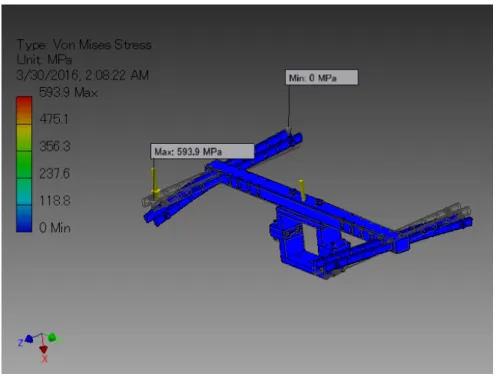Image resolution: width=499 pixels, height=377 pixels.
Task: Click the '118.8' legend value
Action: (x=55, y=201)
